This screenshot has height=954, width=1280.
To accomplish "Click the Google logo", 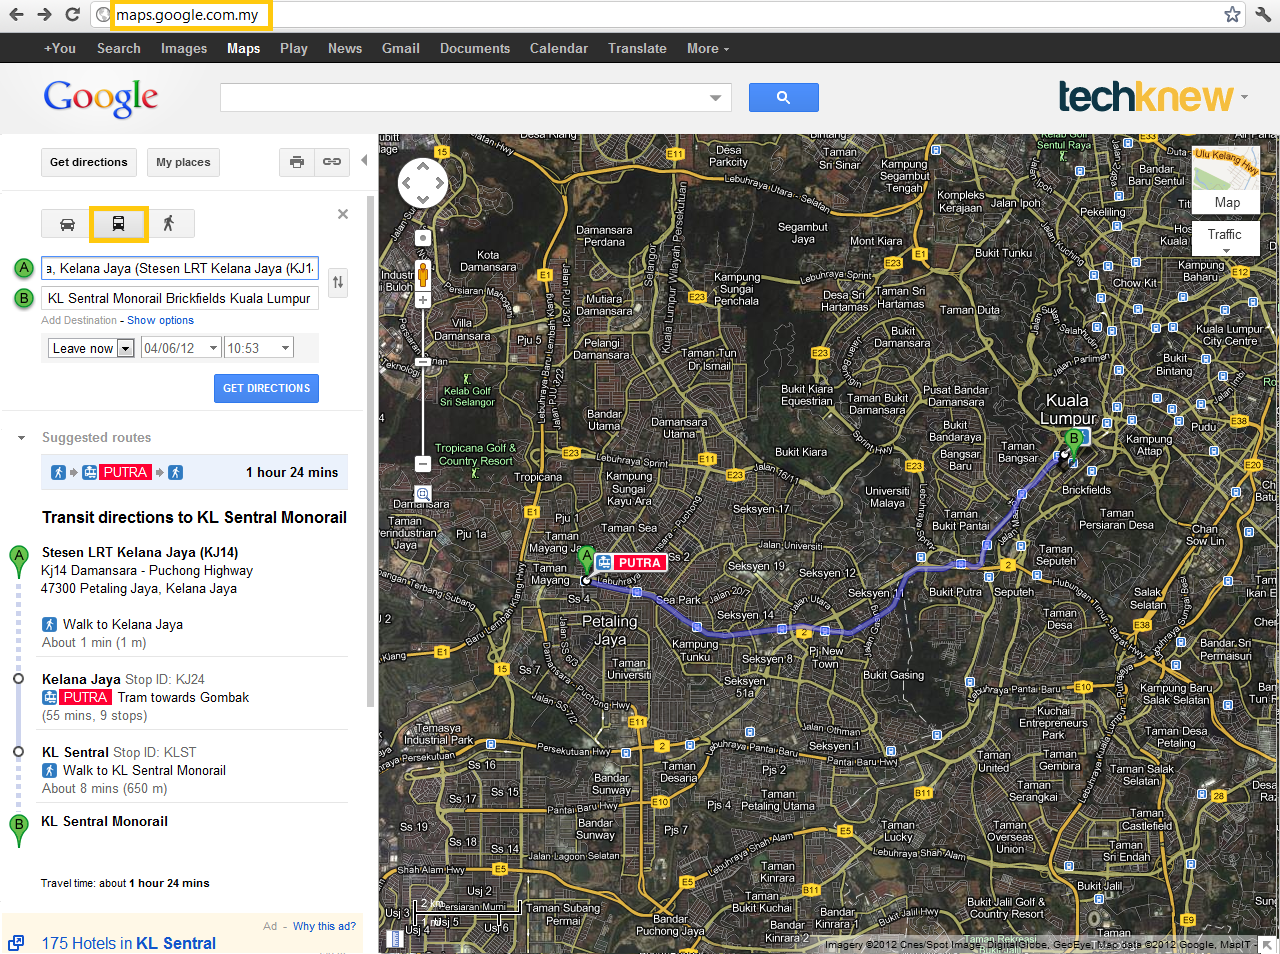I will (101, 98).
